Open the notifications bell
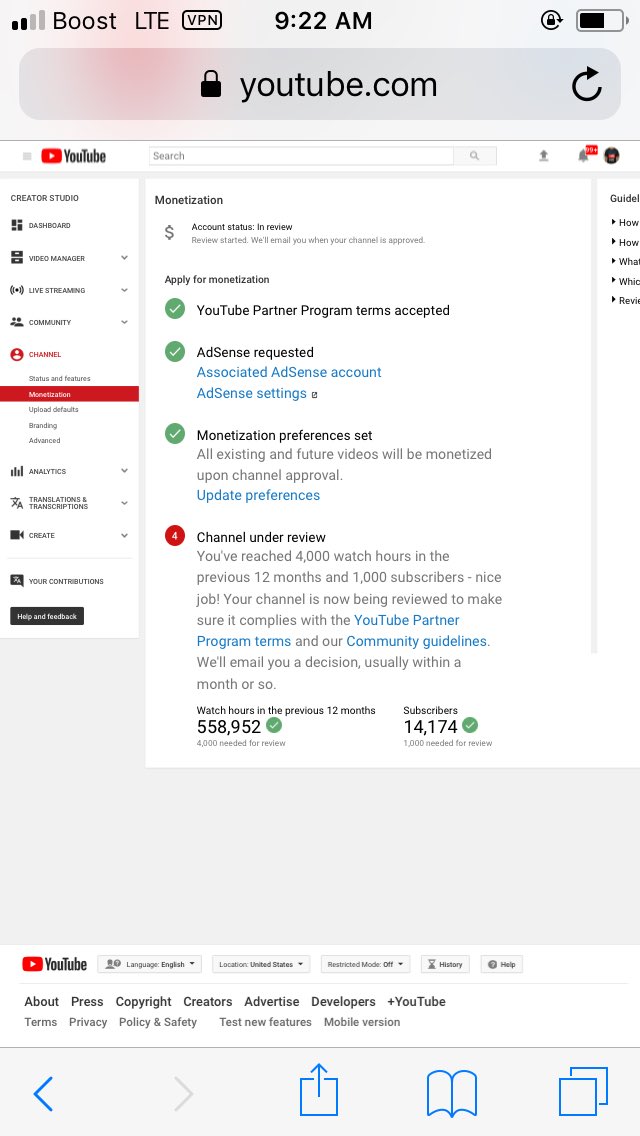 [583, 155]
